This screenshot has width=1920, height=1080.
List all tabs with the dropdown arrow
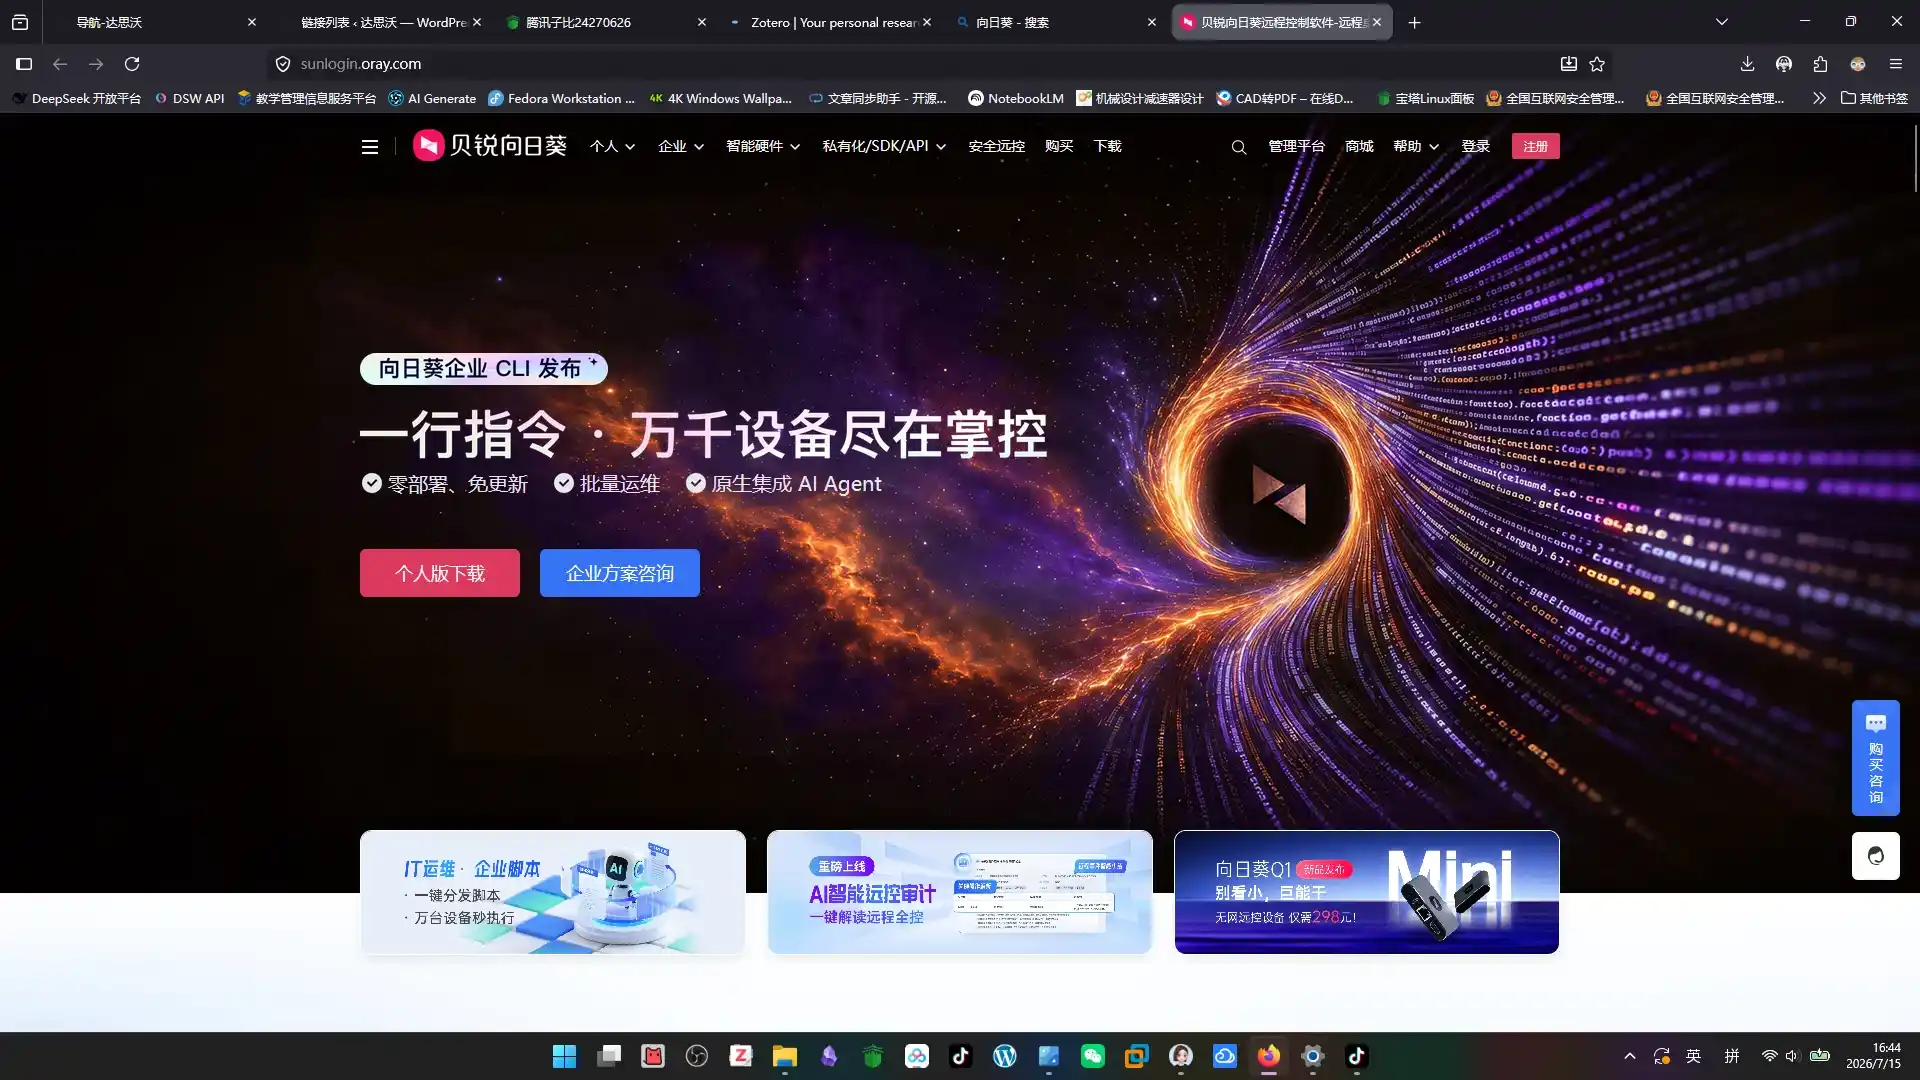click(1721, 22)
